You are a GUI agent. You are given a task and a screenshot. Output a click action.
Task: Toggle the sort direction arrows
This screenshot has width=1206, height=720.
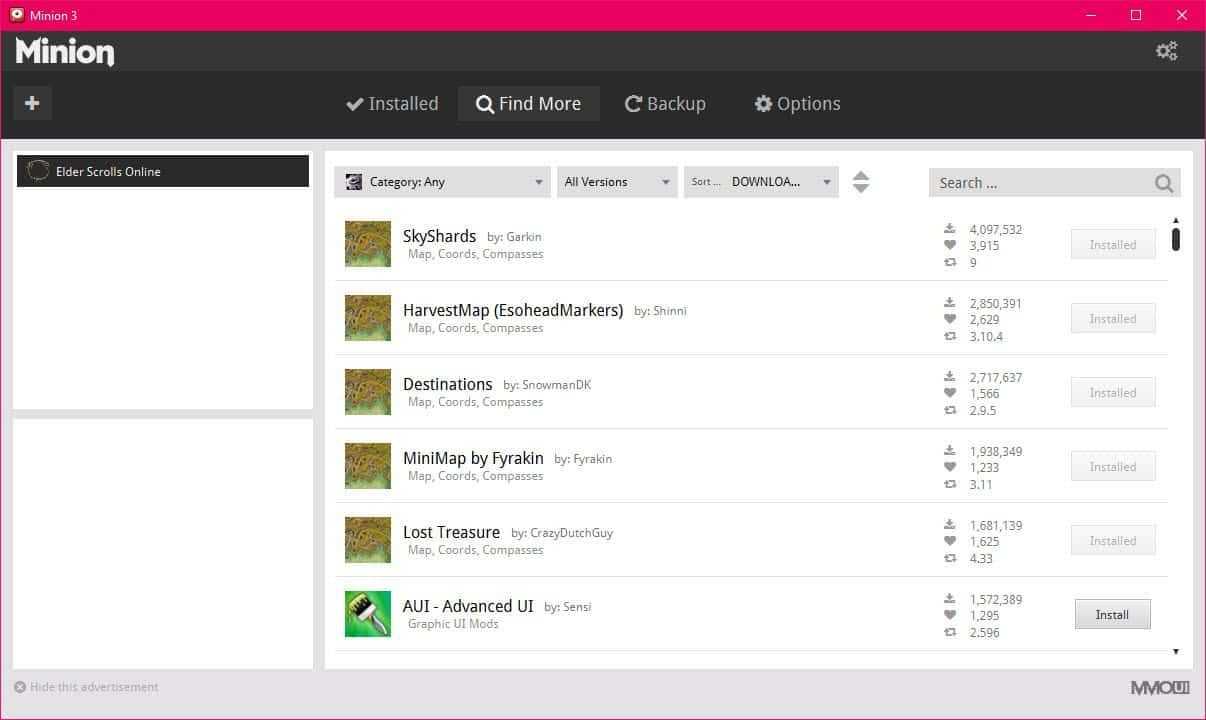[x=861, y=182]
